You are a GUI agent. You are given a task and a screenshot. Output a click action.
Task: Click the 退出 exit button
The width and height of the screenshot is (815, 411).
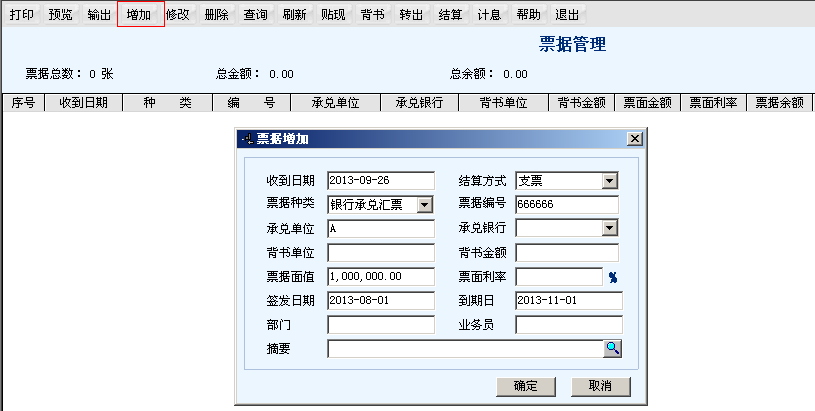point(567,15)
